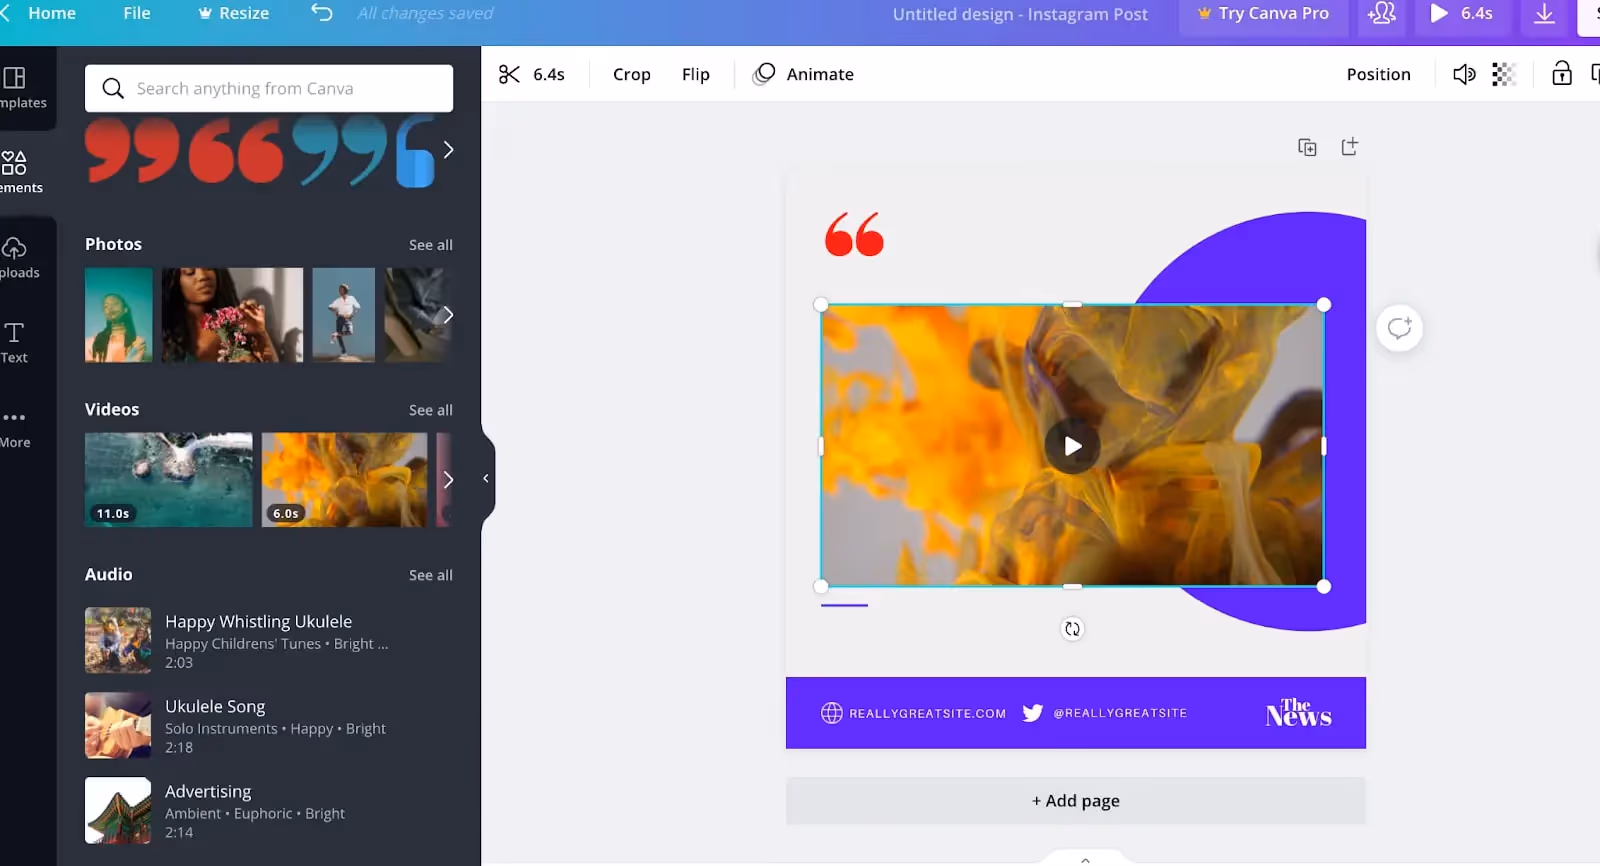
Task: Open the Elements sidebar tab
Action: coord(22,173)
